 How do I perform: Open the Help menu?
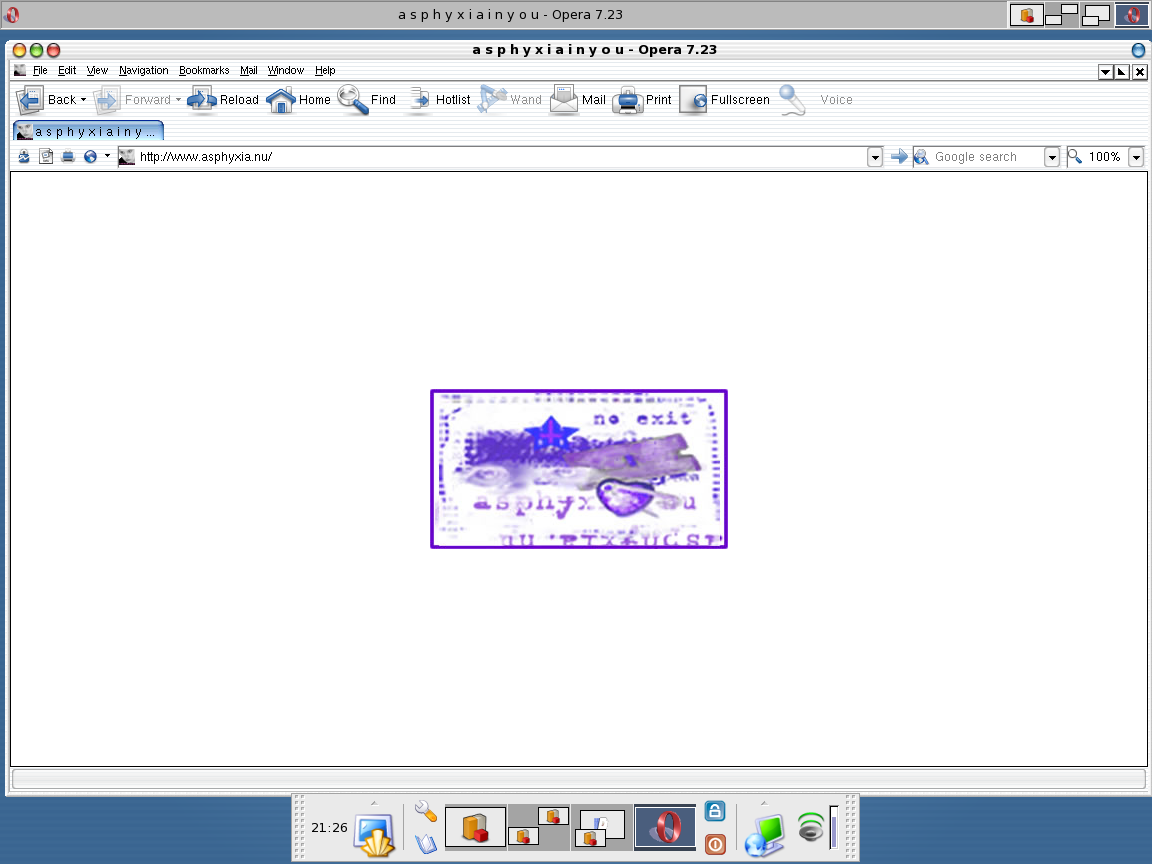pos(325,71)
